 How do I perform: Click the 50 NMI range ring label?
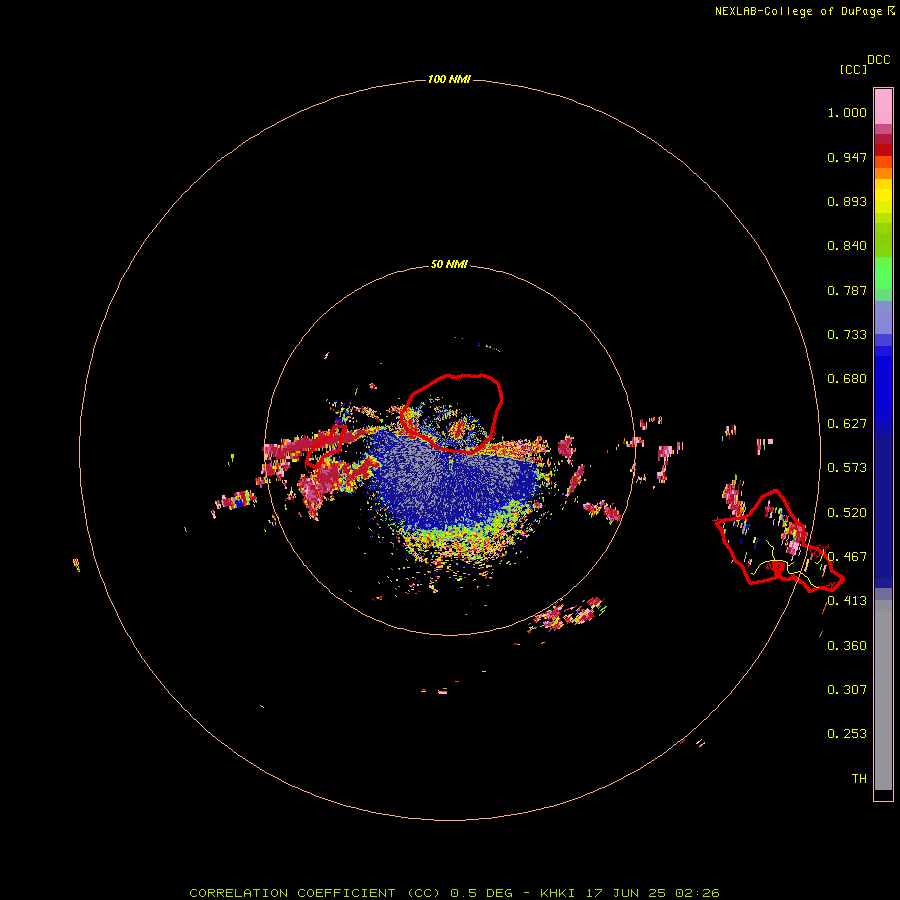click(449, 264)
